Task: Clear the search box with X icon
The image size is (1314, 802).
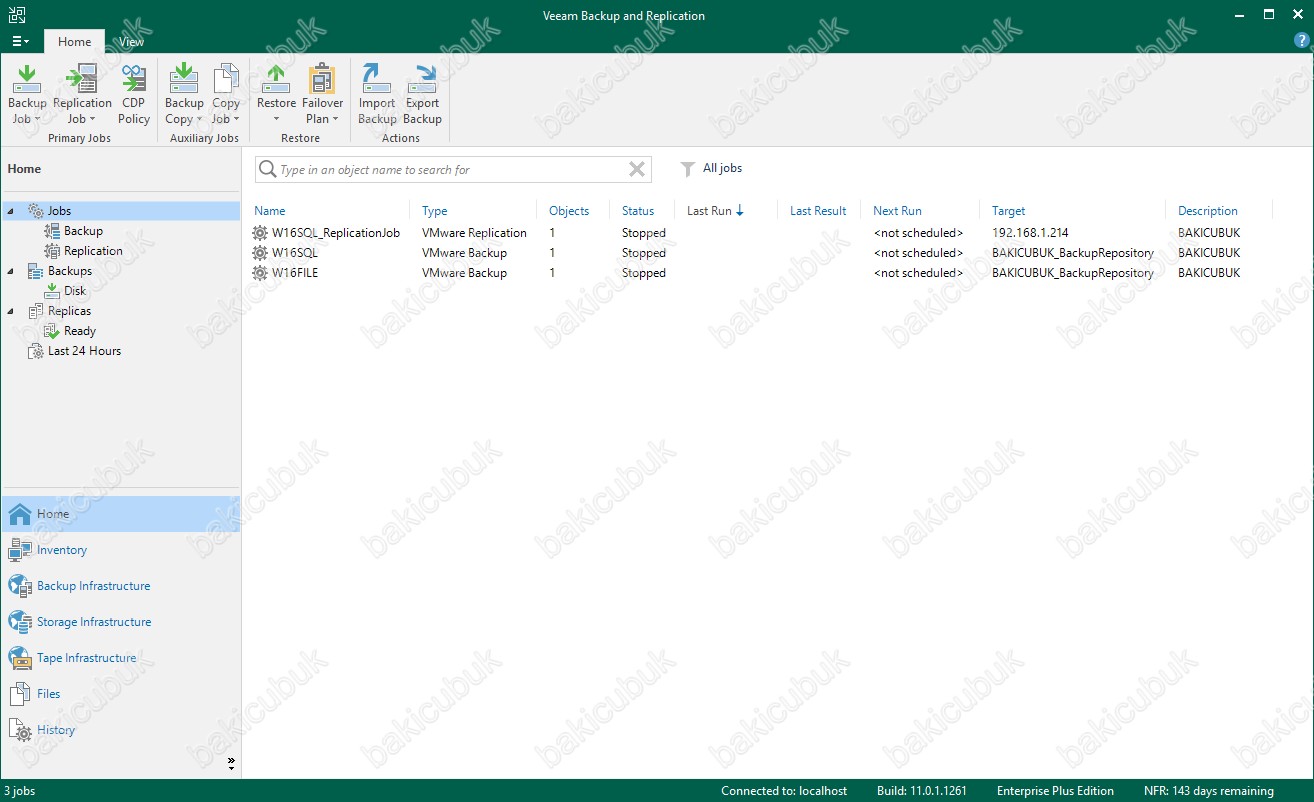Action: coord(636,169)
